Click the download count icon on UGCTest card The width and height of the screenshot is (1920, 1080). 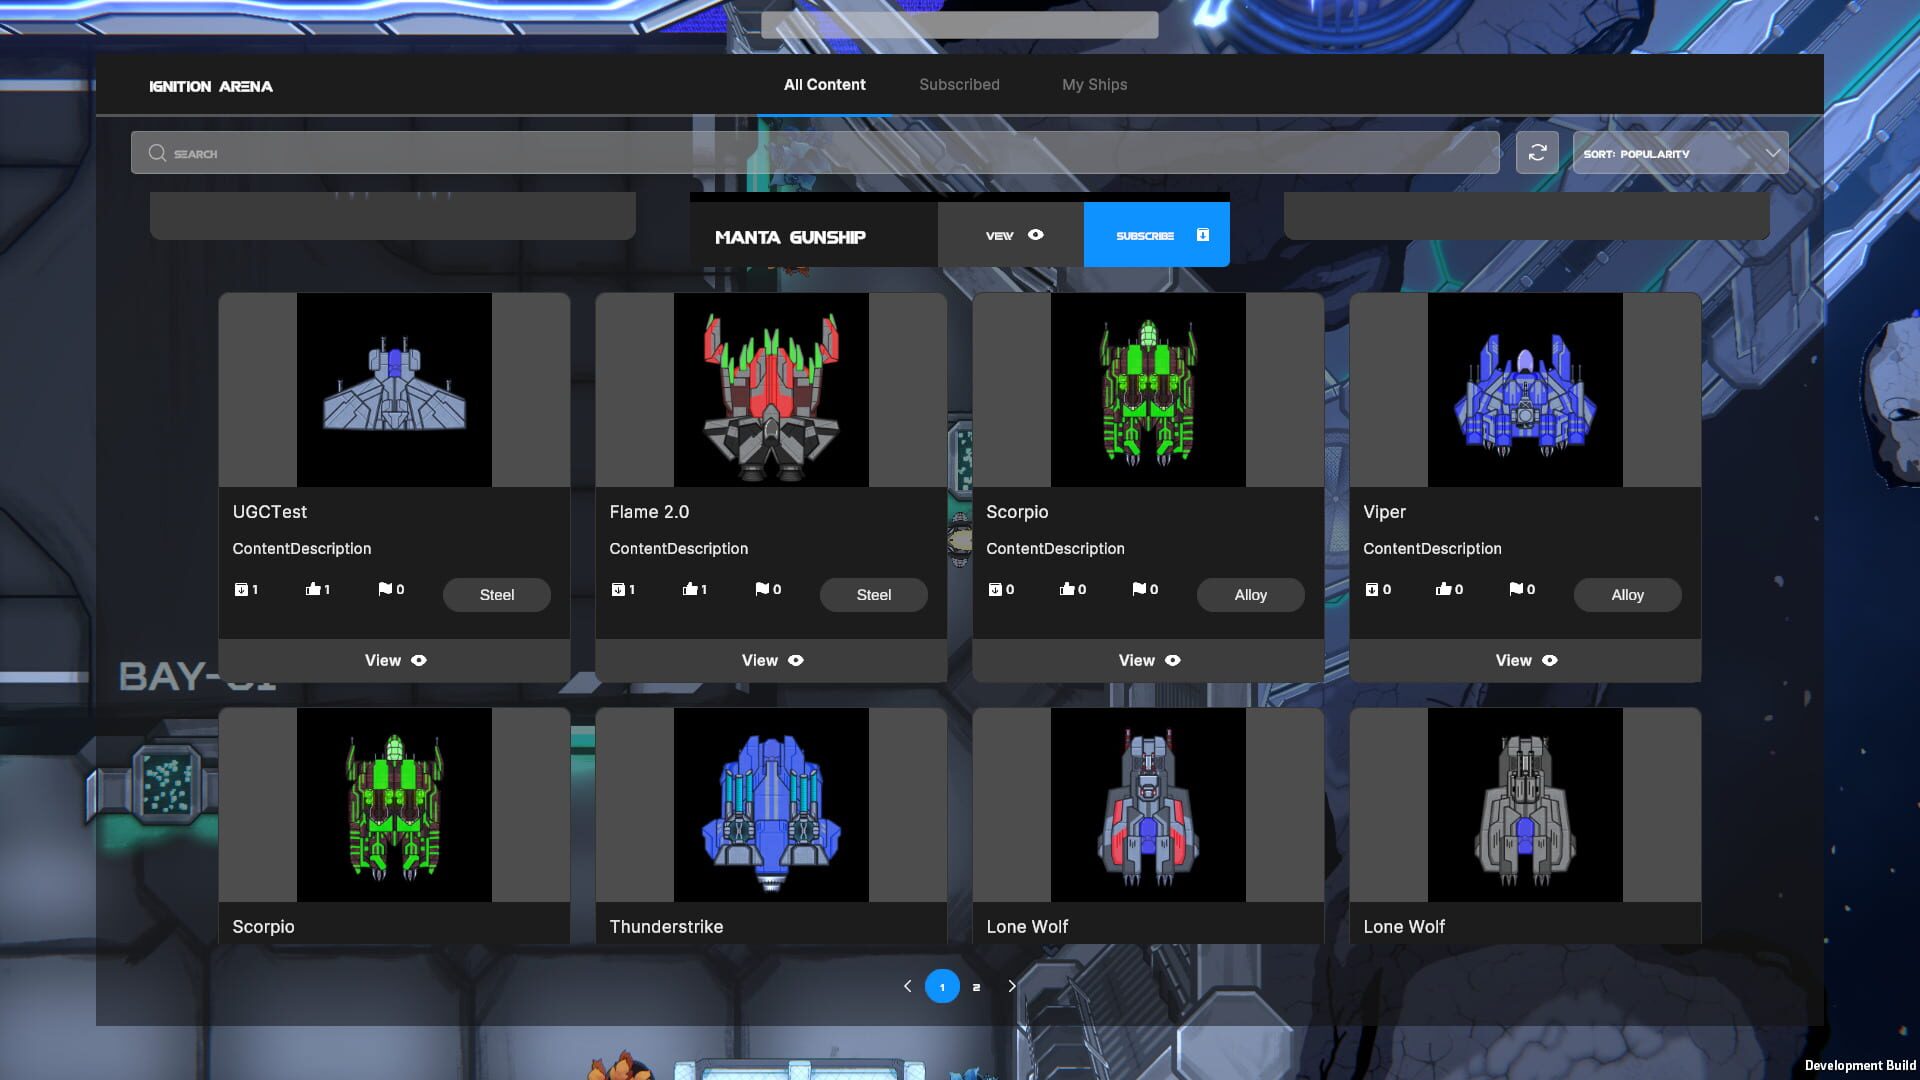tap(241, 589)
